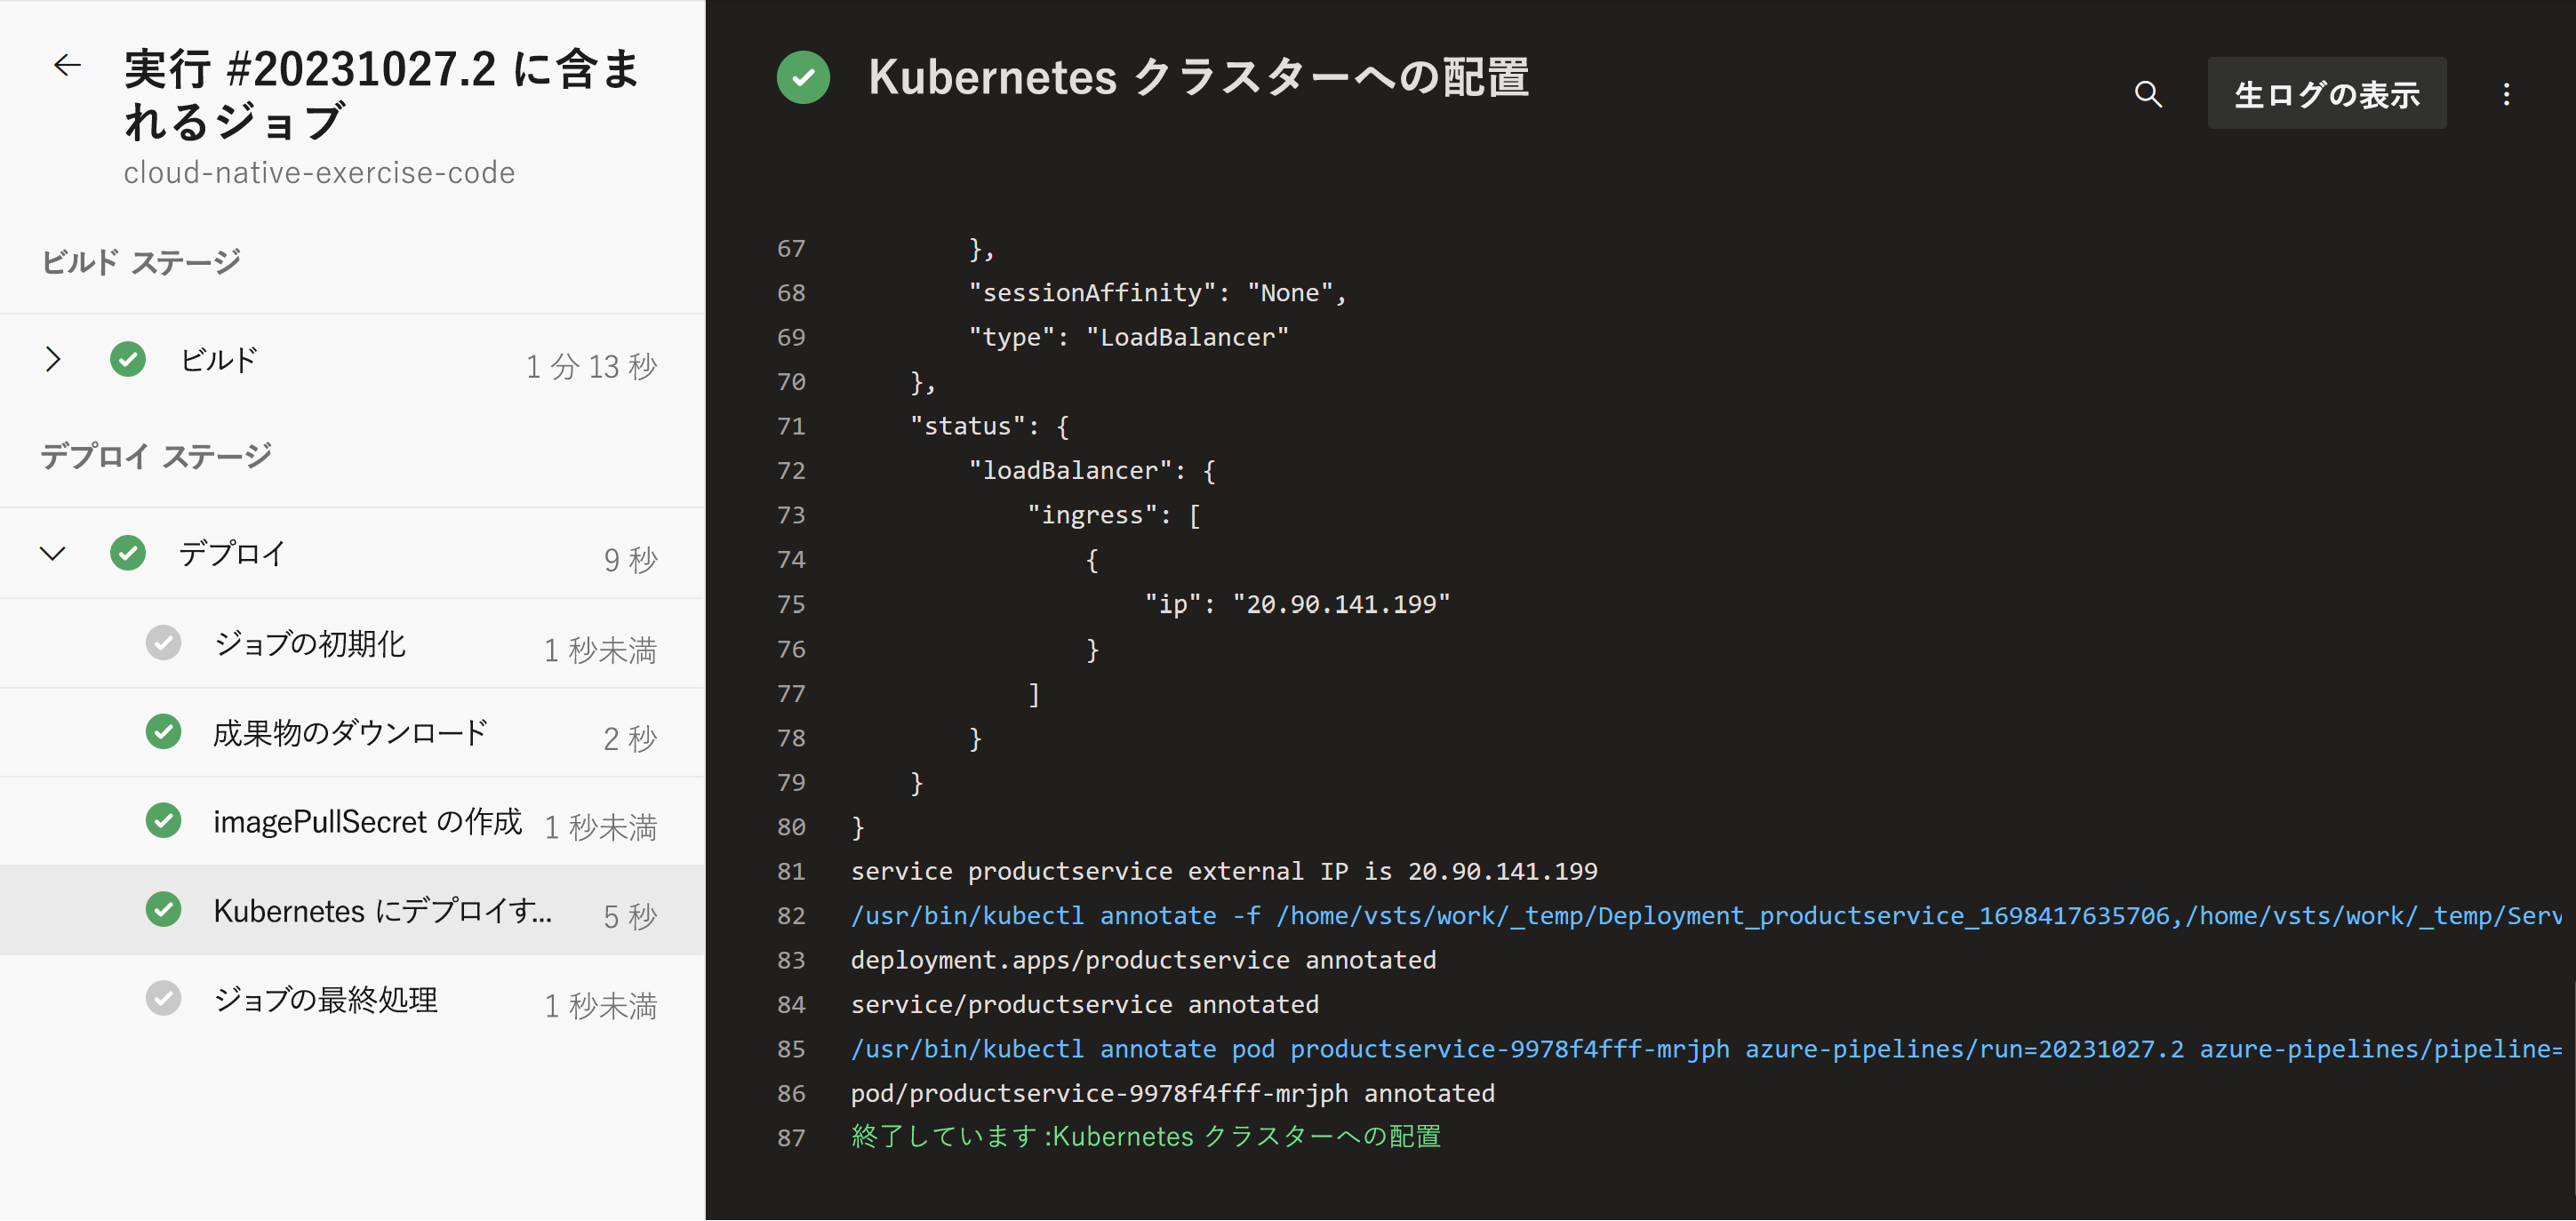The width and height of the screenshot is (2576, 1221).
Task: Collapse the デプロイ job chevron
Action: point(53,553)
